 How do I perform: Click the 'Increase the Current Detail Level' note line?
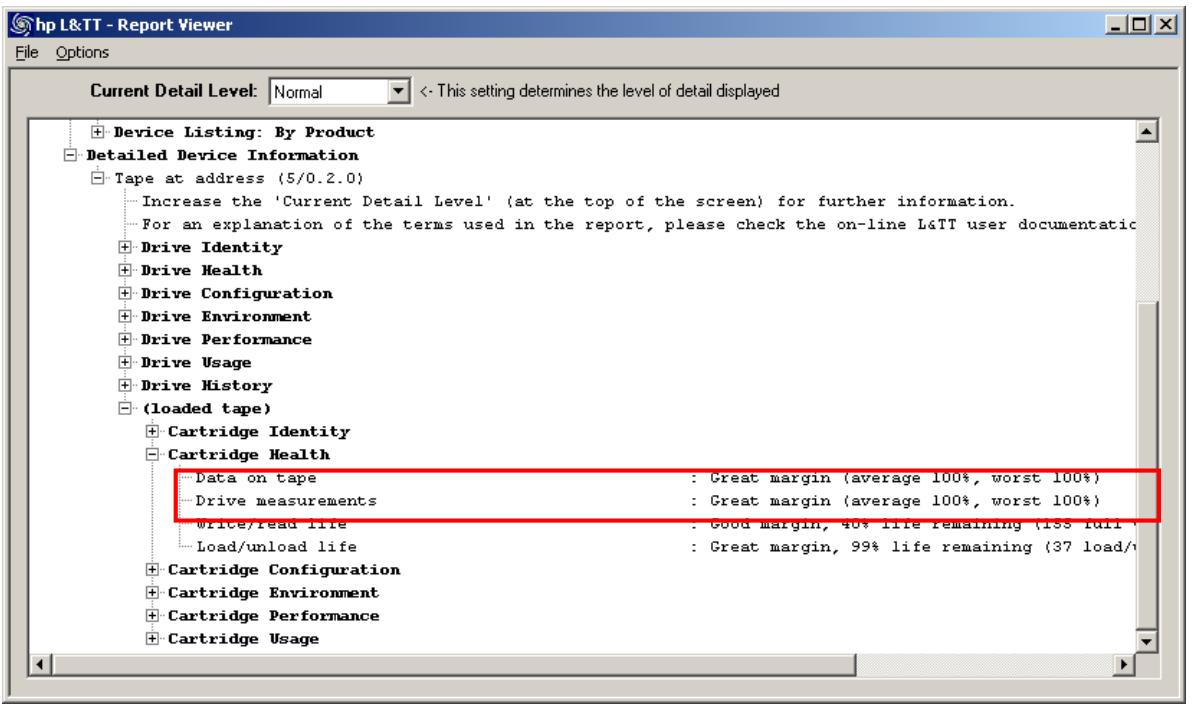pos(577,202)
